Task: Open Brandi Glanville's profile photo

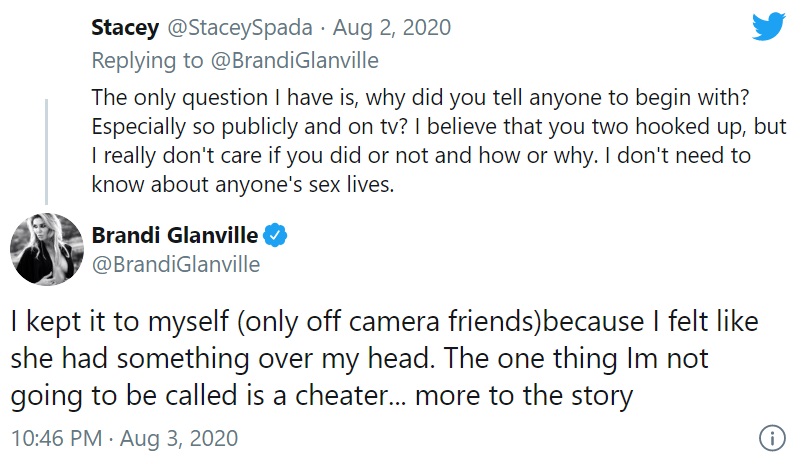Action: [47, 249]
